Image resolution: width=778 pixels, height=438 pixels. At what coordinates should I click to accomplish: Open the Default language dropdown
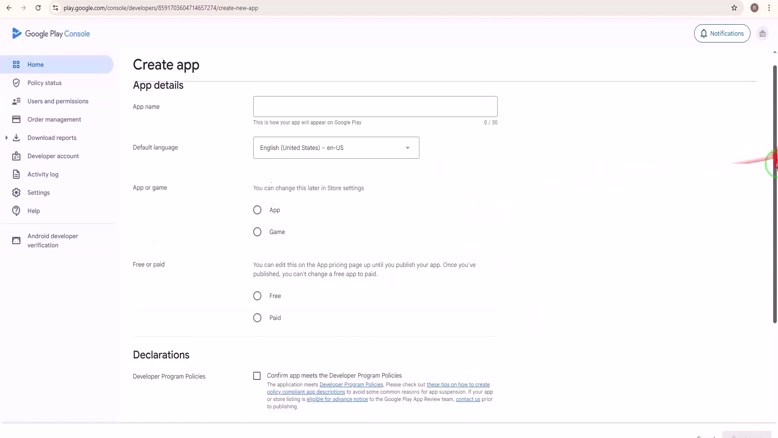pyautogui.click(x=336, y=148)
